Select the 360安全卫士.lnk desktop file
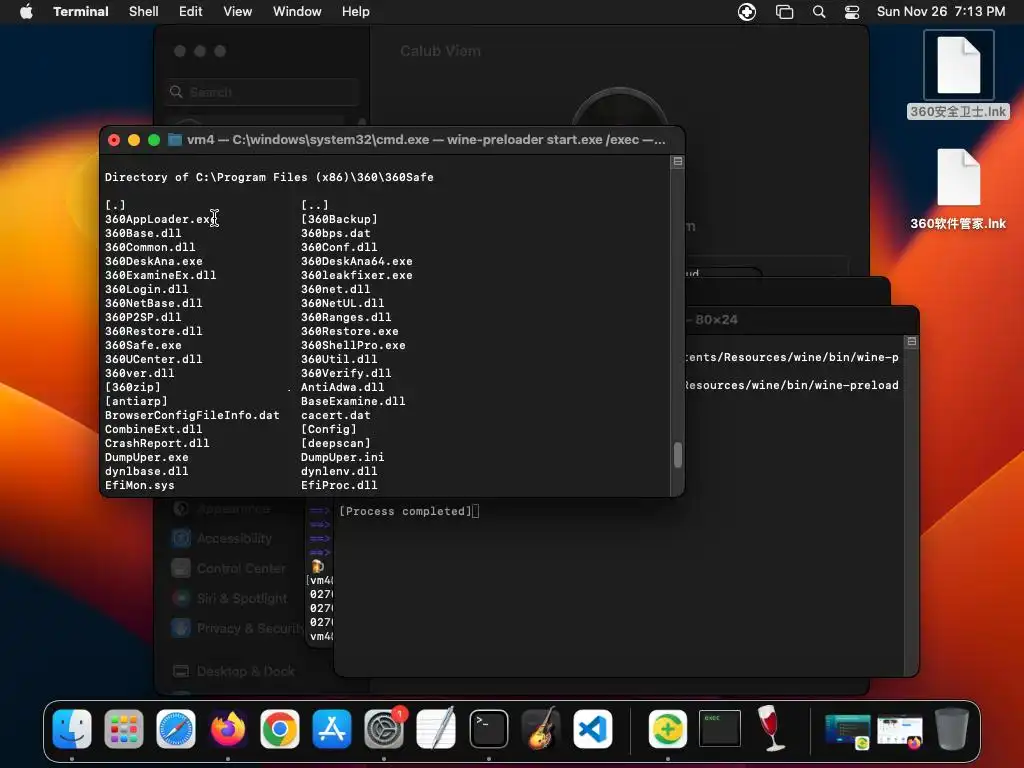This screenshot has width=1024, height=768. [x=958, y=75]
